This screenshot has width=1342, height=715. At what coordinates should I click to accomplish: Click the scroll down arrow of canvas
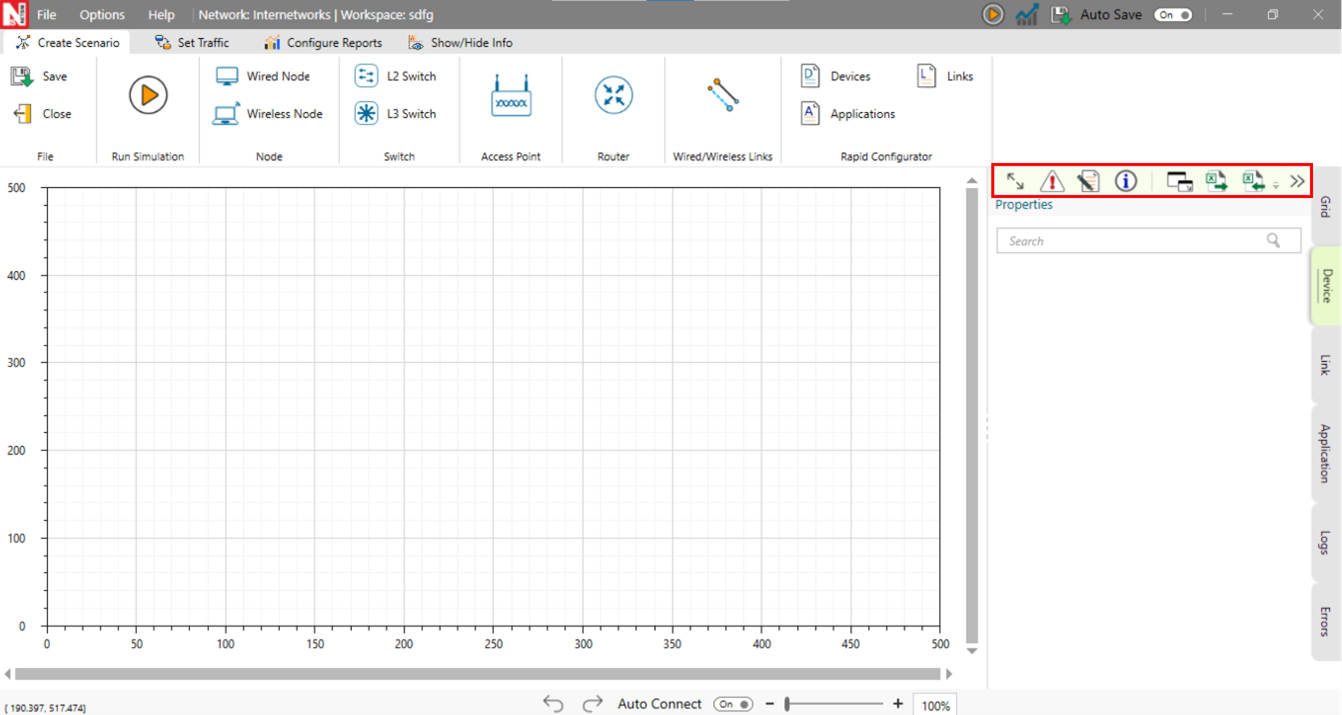pyautogui.click(x=972, y=651)
